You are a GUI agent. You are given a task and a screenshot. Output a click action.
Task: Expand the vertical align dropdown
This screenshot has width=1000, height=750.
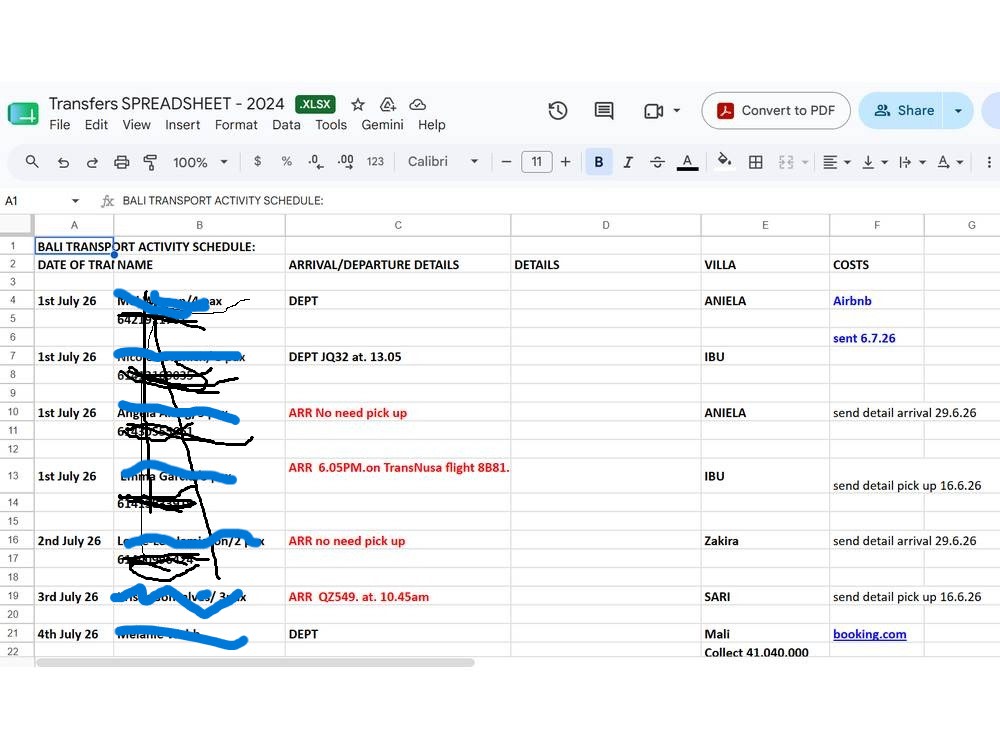click(x=885, y=163)
